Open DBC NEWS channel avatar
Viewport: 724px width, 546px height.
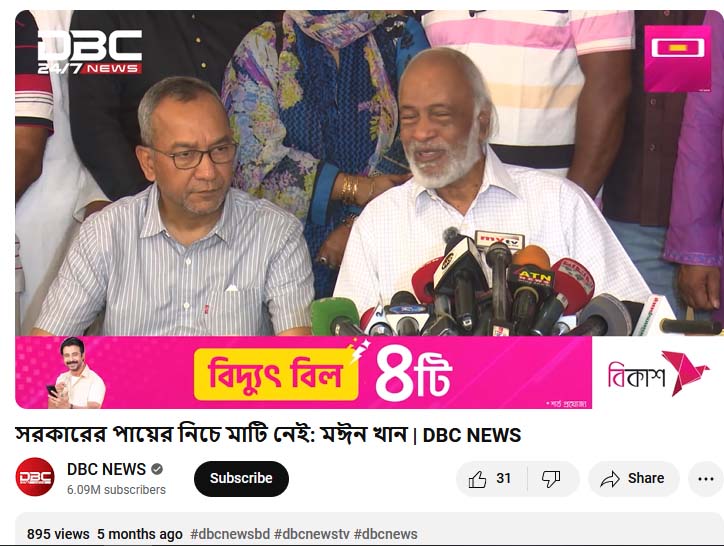(35, 477)
